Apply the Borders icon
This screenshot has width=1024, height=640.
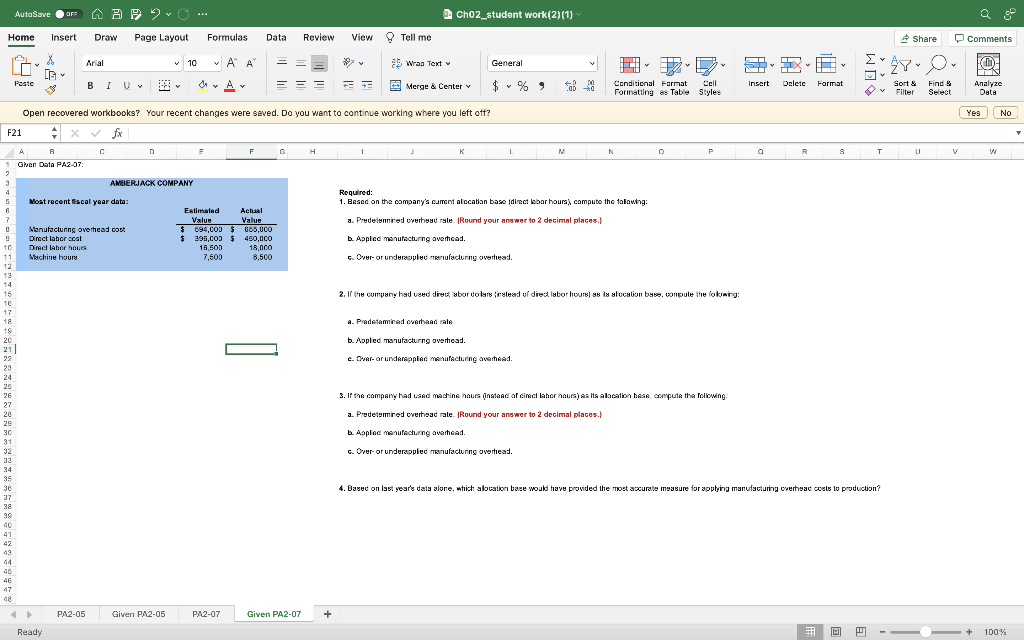tap(165, 86)
